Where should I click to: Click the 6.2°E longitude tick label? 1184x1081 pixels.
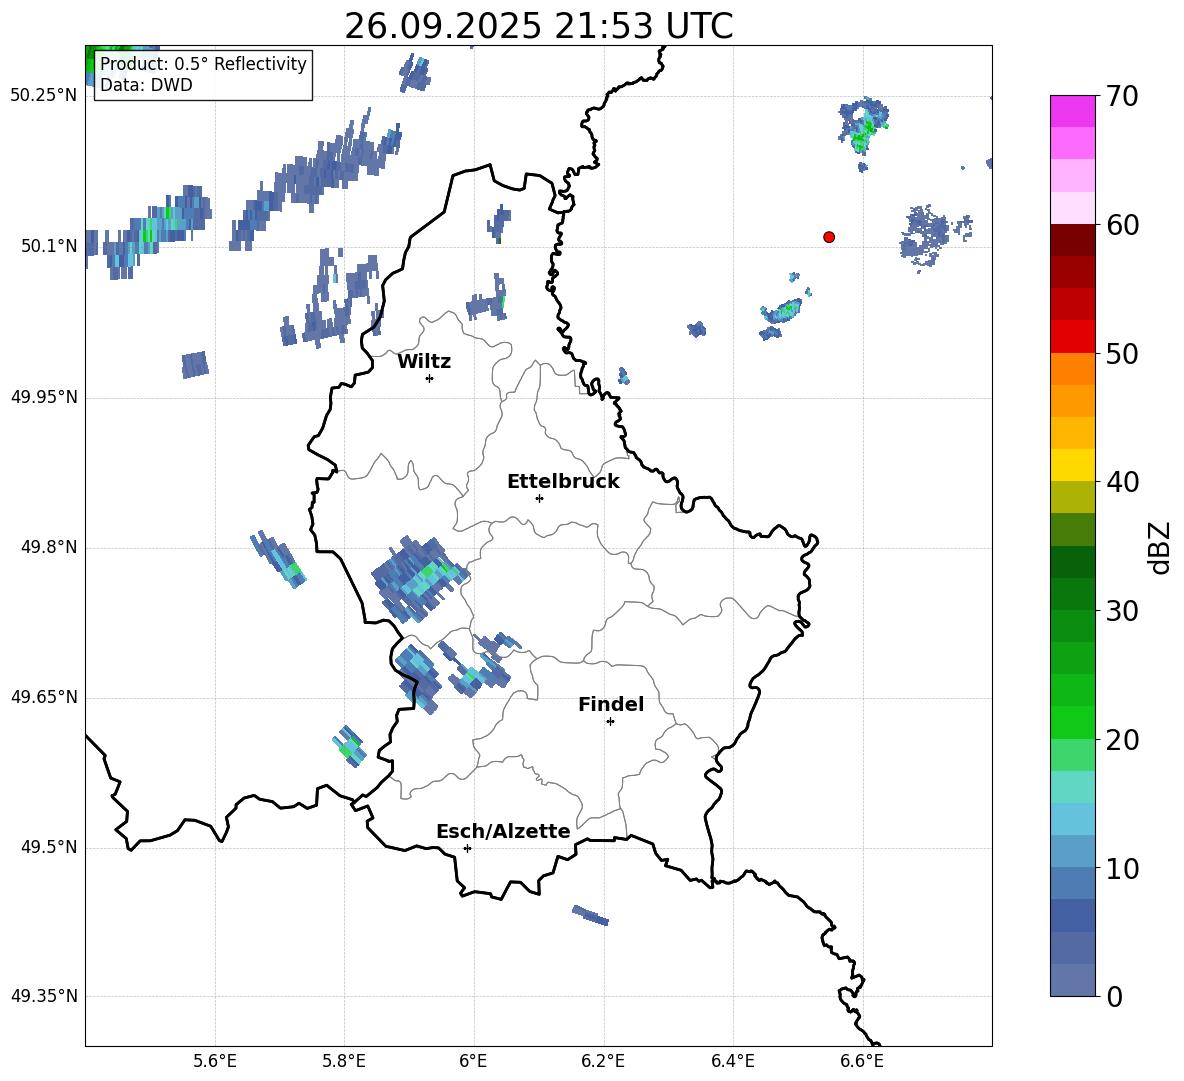coord(603,1060)
